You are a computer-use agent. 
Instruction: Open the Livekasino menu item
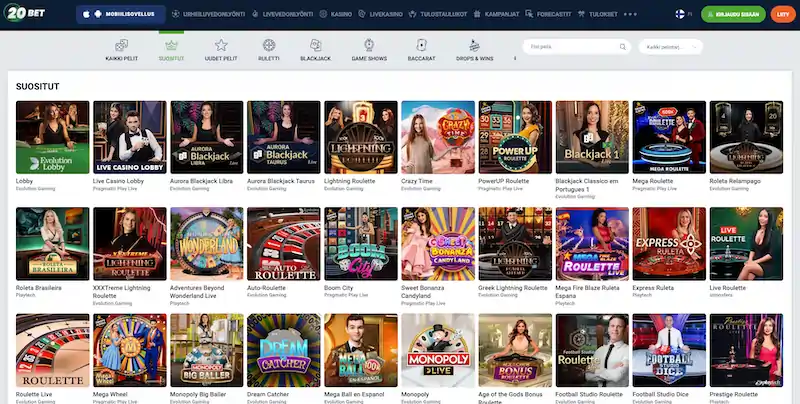tap(381, 14)
